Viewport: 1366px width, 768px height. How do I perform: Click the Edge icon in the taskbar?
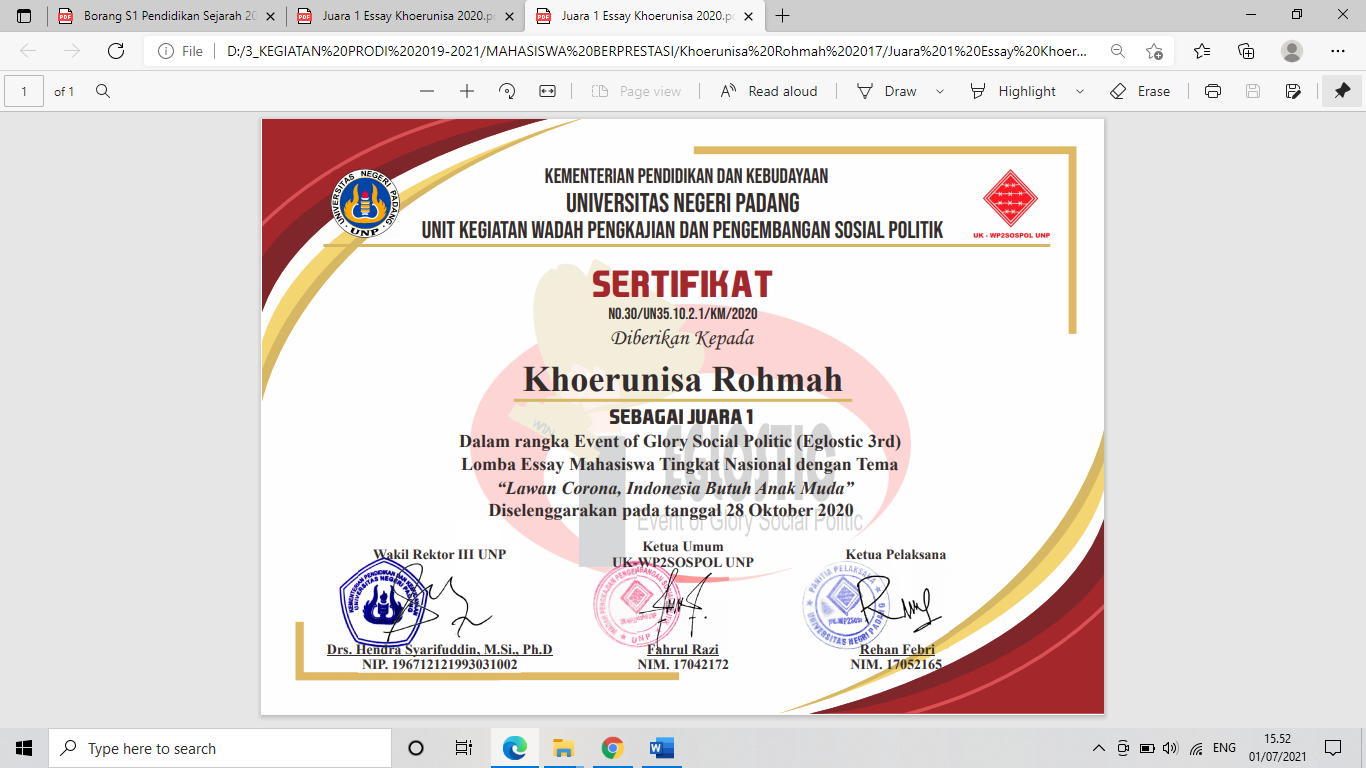[515, 748]
